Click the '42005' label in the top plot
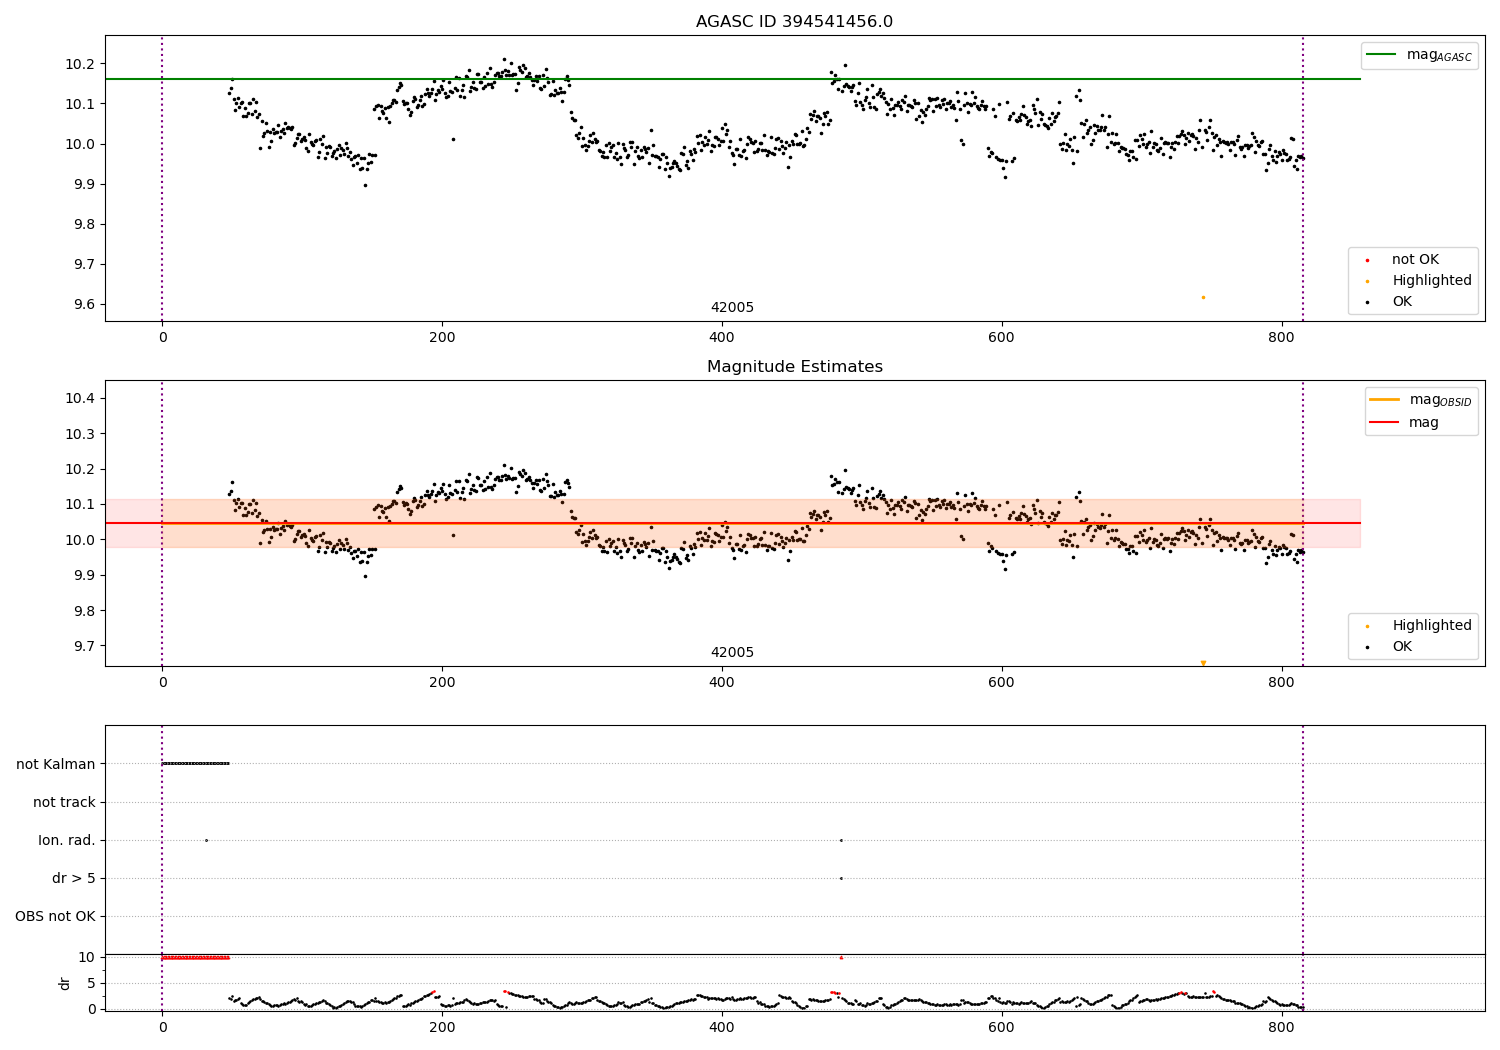1500x1050 pixels. click(x=732, y=308)
